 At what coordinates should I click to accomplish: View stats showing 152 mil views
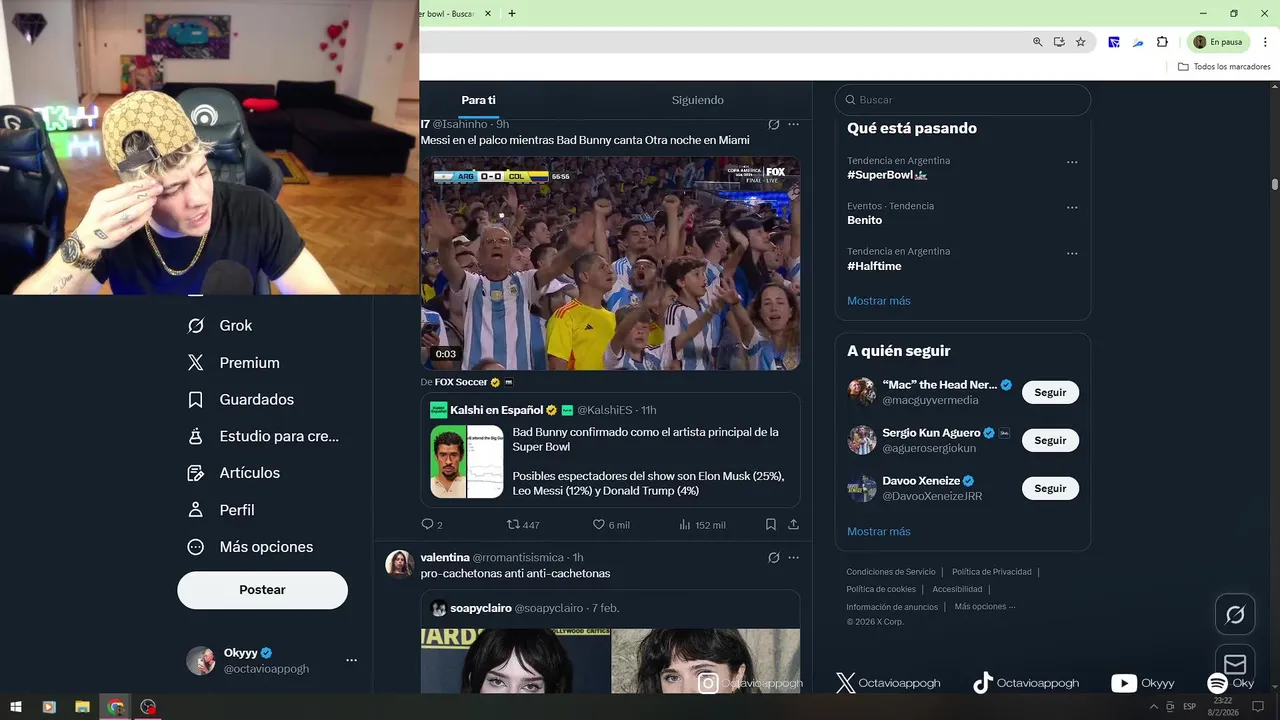702,524
